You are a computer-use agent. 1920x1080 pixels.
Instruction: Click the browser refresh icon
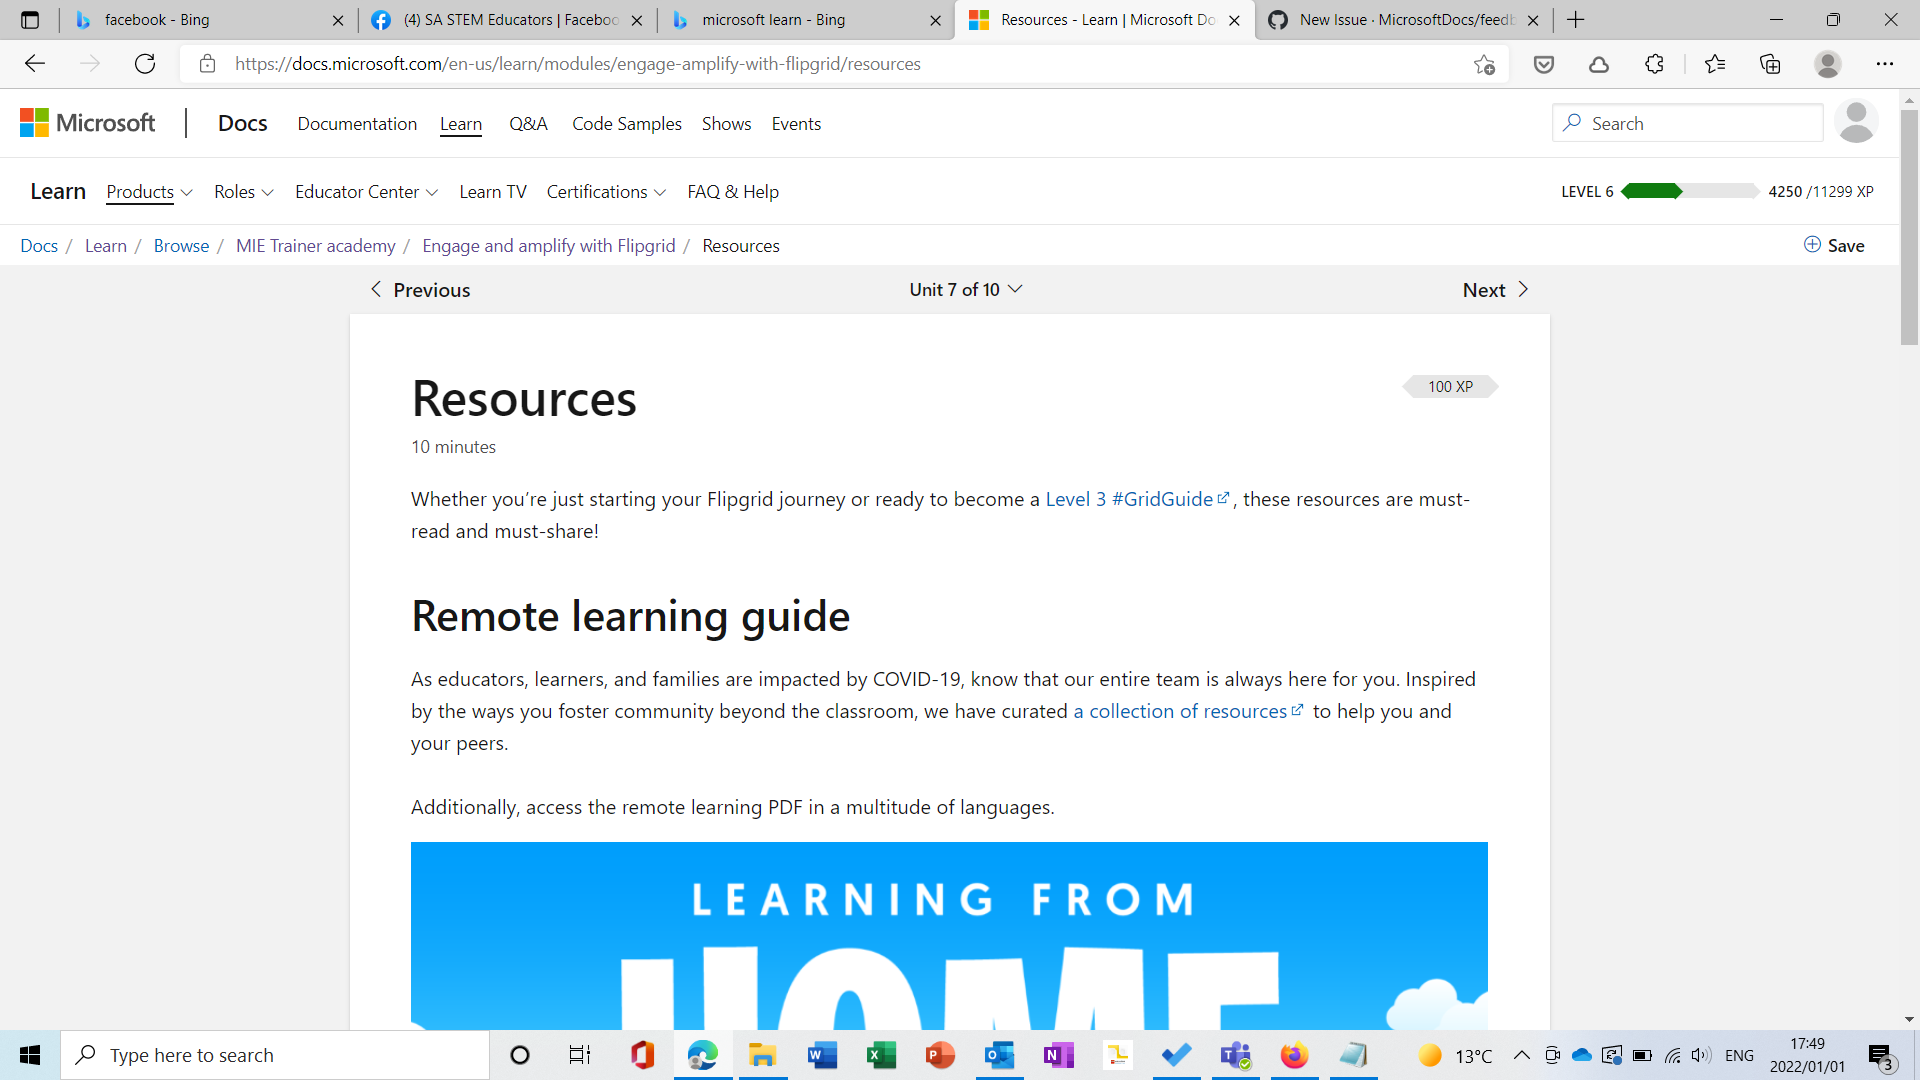coord(145,64)
